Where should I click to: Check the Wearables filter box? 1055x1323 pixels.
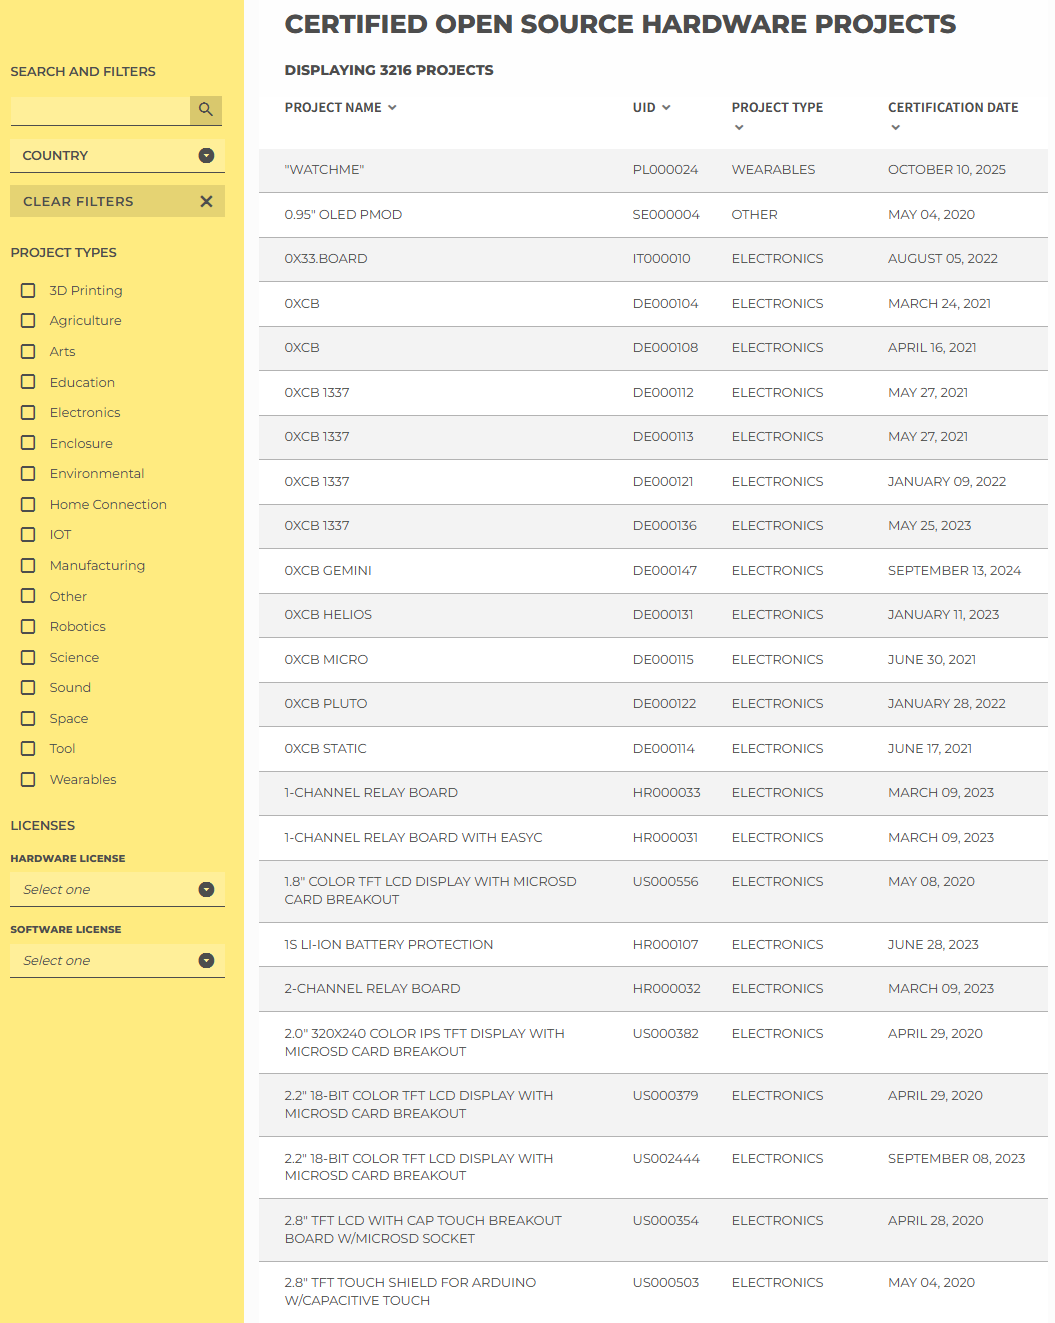(x=28, y=779)
